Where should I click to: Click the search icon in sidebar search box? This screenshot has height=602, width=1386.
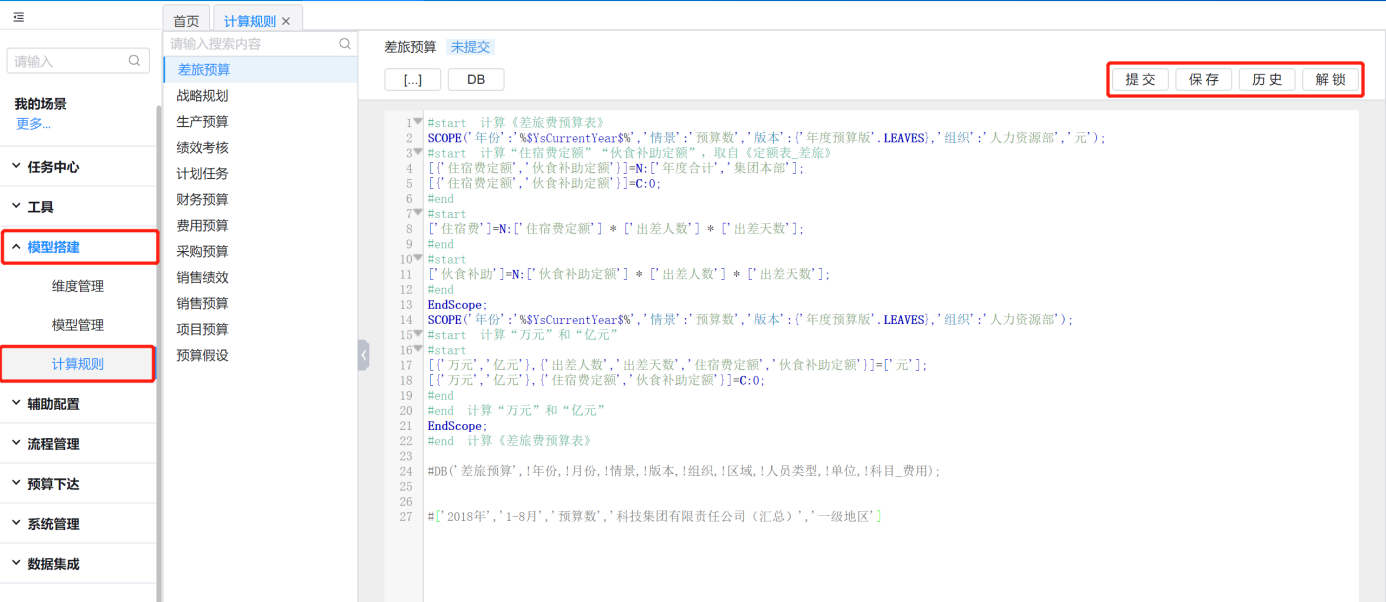pos(134,61)
